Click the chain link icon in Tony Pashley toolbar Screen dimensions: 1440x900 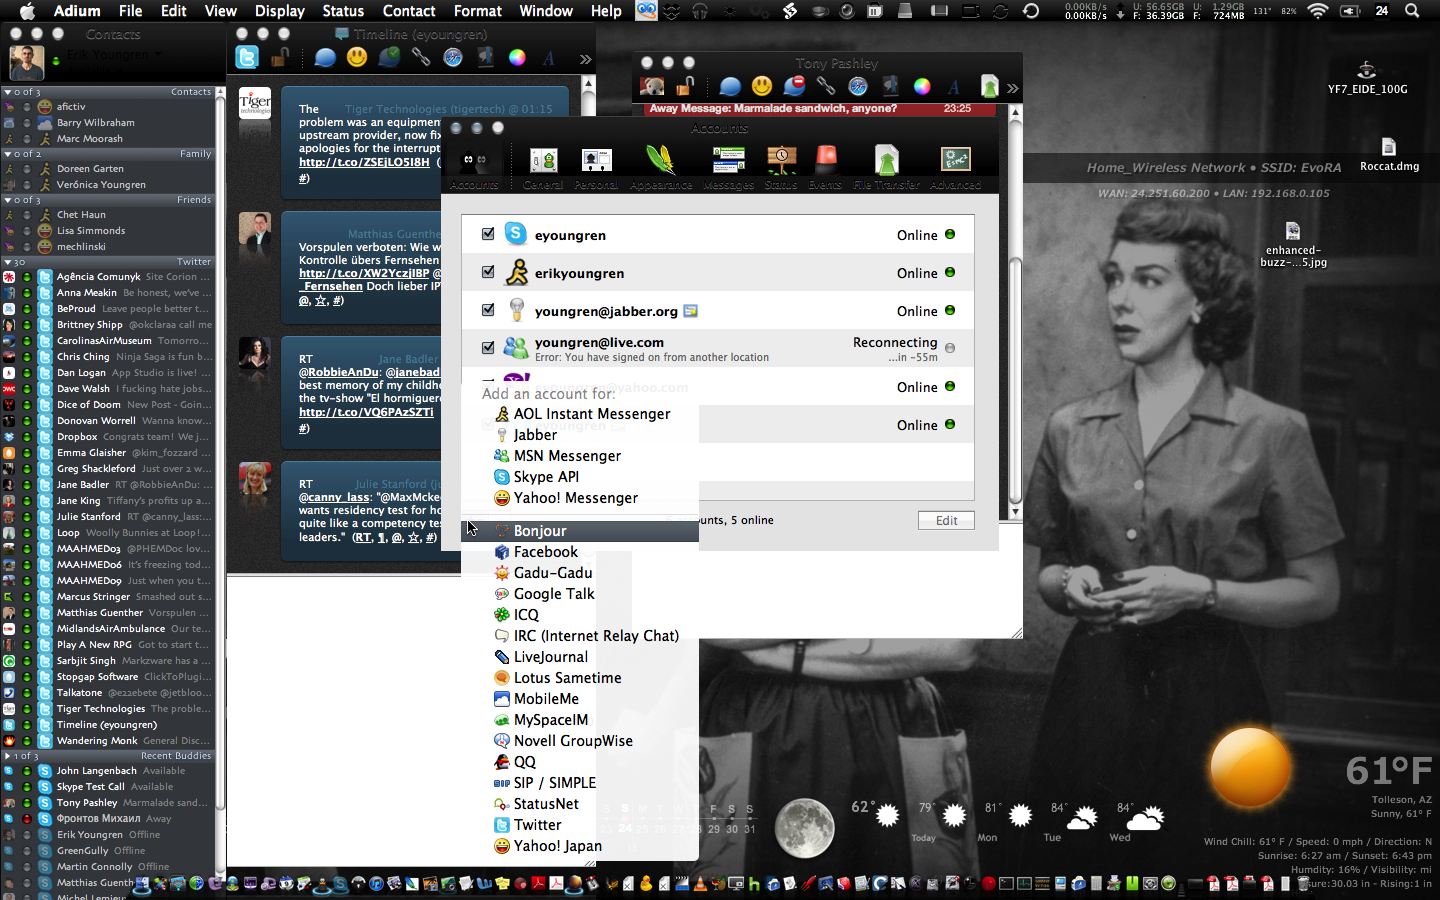[826, 87]
